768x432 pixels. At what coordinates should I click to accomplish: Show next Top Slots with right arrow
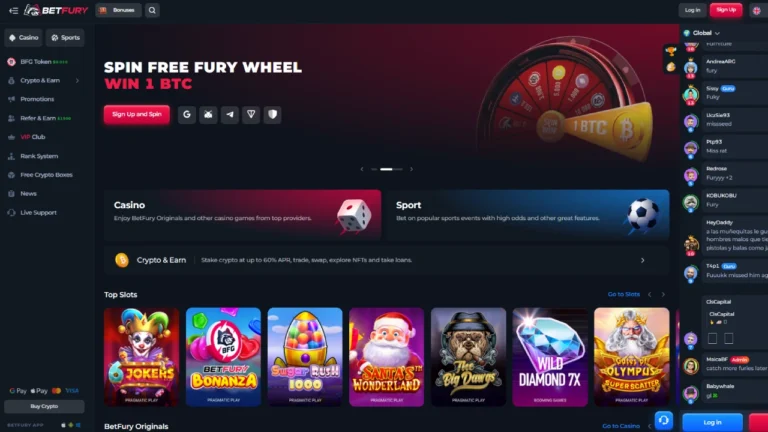point(663,294)
